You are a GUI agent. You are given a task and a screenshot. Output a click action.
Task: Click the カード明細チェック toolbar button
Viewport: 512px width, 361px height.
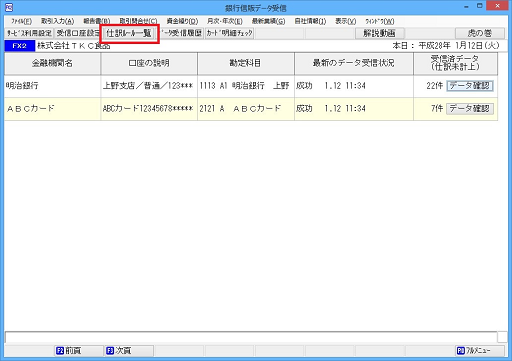[229, 33]
